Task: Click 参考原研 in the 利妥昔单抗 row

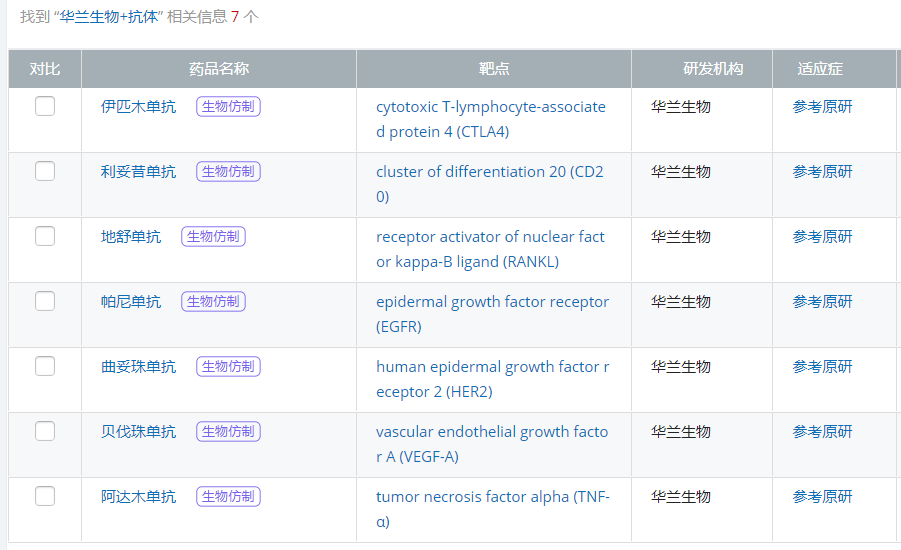Action: point(822,172)
